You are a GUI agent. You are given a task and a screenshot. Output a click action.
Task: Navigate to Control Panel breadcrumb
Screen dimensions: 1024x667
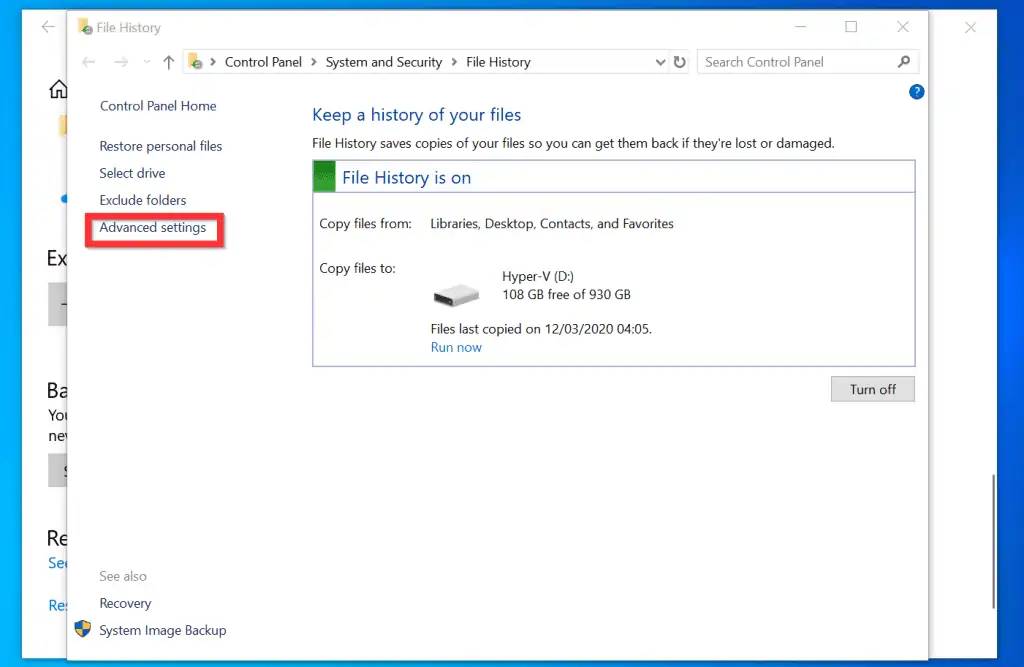tap(263, 61)
